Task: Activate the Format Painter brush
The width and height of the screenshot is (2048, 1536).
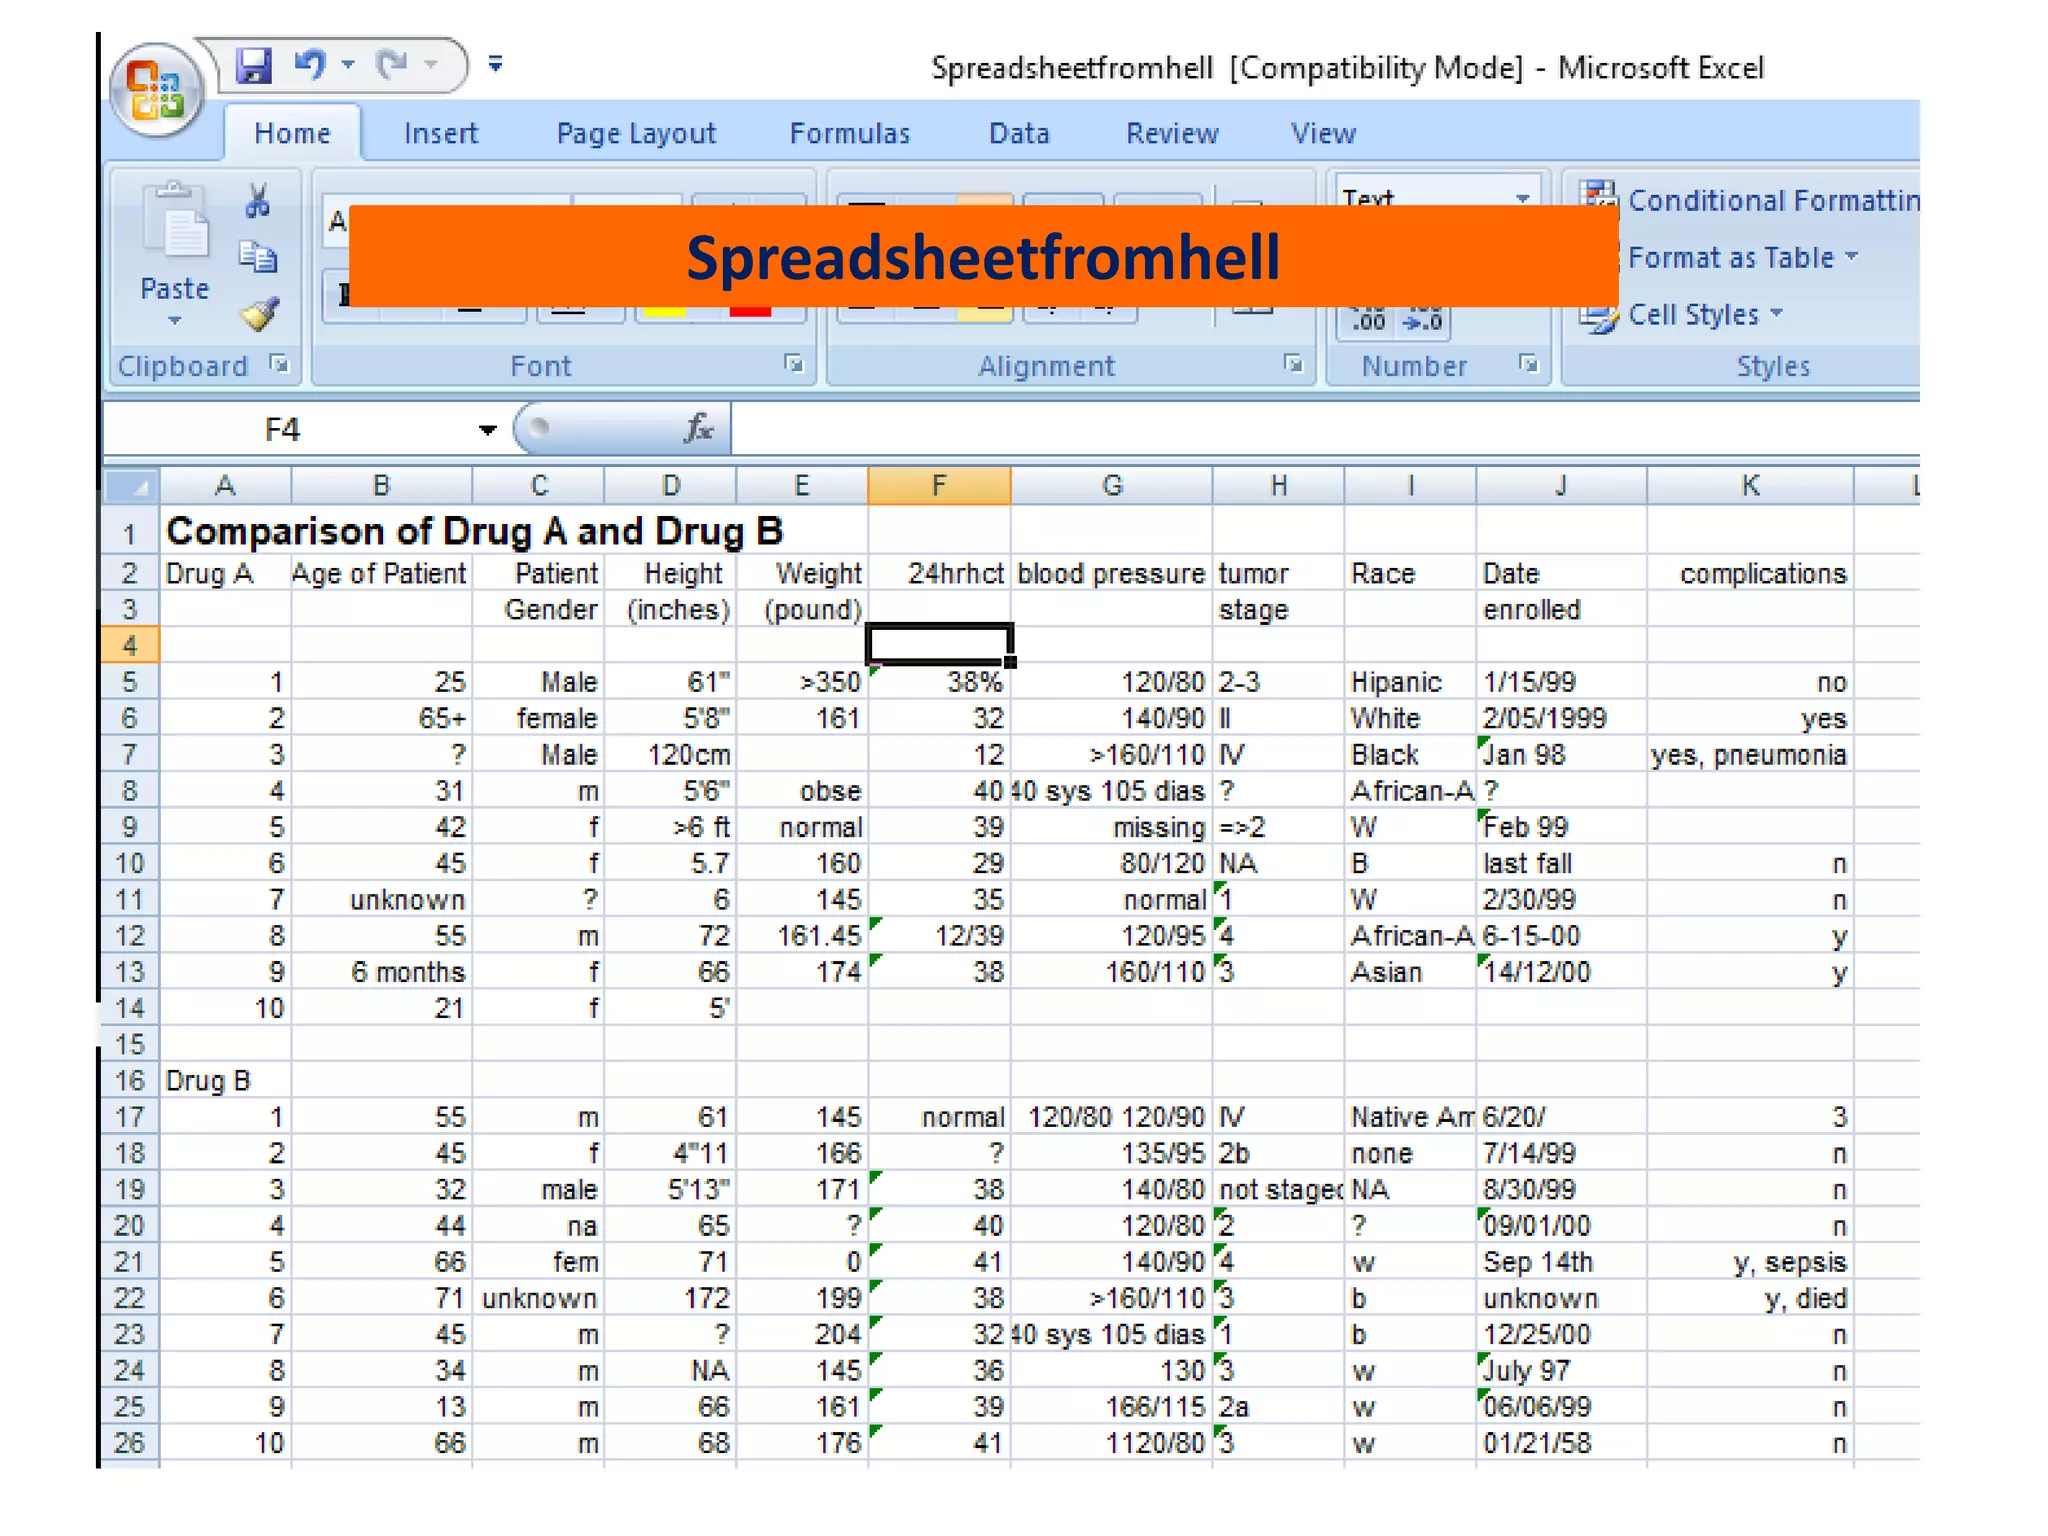Action: coord(259,314)
